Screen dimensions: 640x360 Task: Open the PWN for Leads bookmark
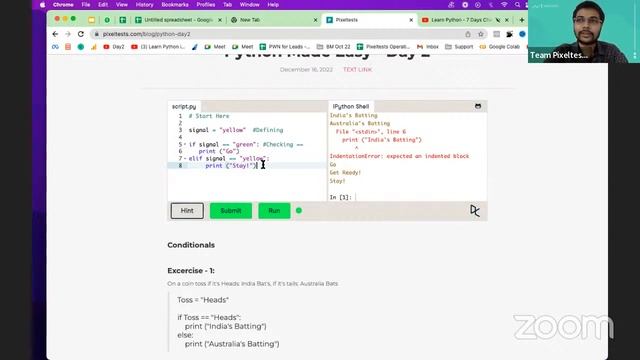(284, 47)
